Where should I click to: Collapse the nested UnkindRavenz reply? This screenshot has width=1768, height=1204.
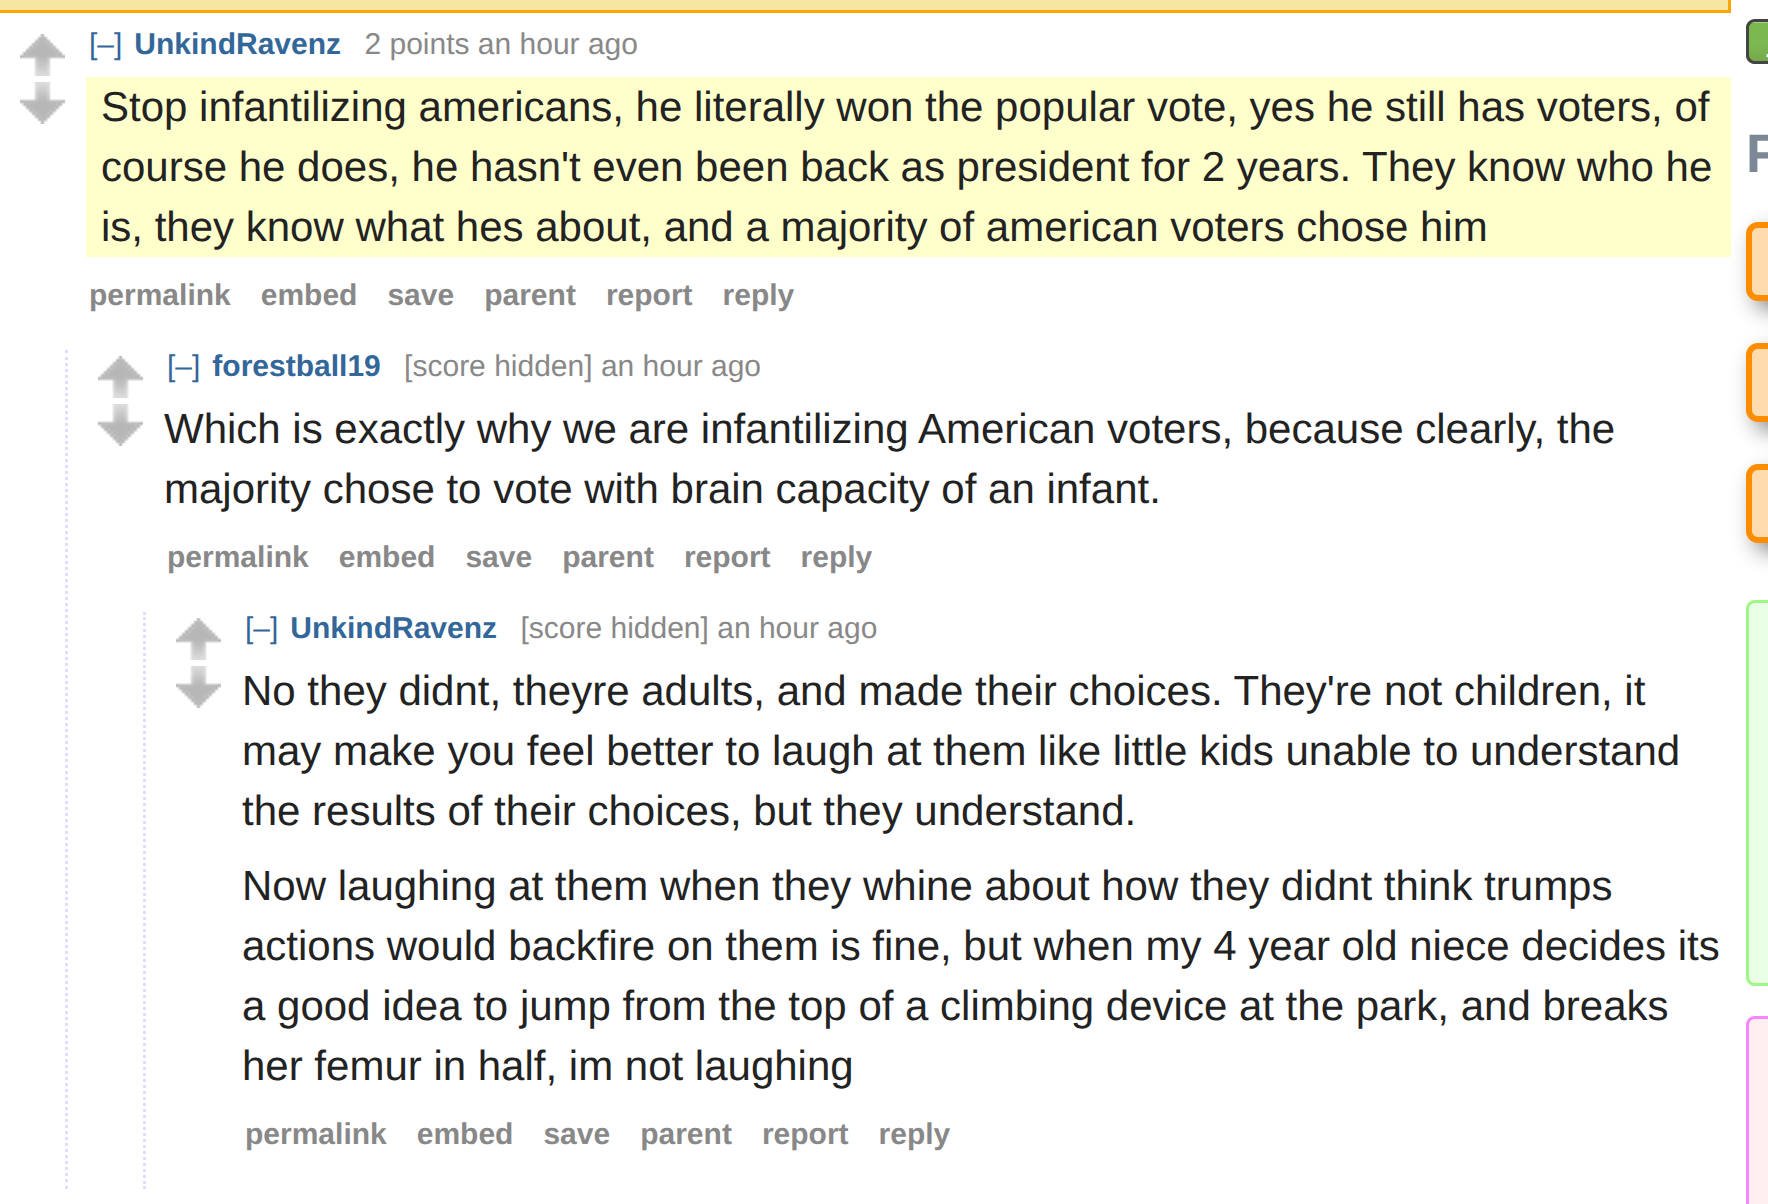click(x=261, y=629)
